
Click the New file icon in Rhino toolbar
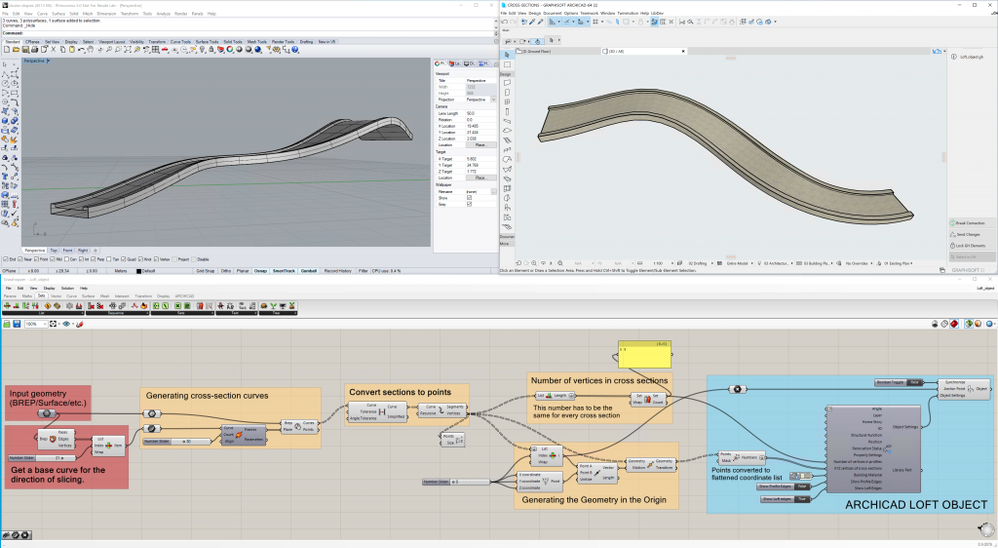point(5,49)
